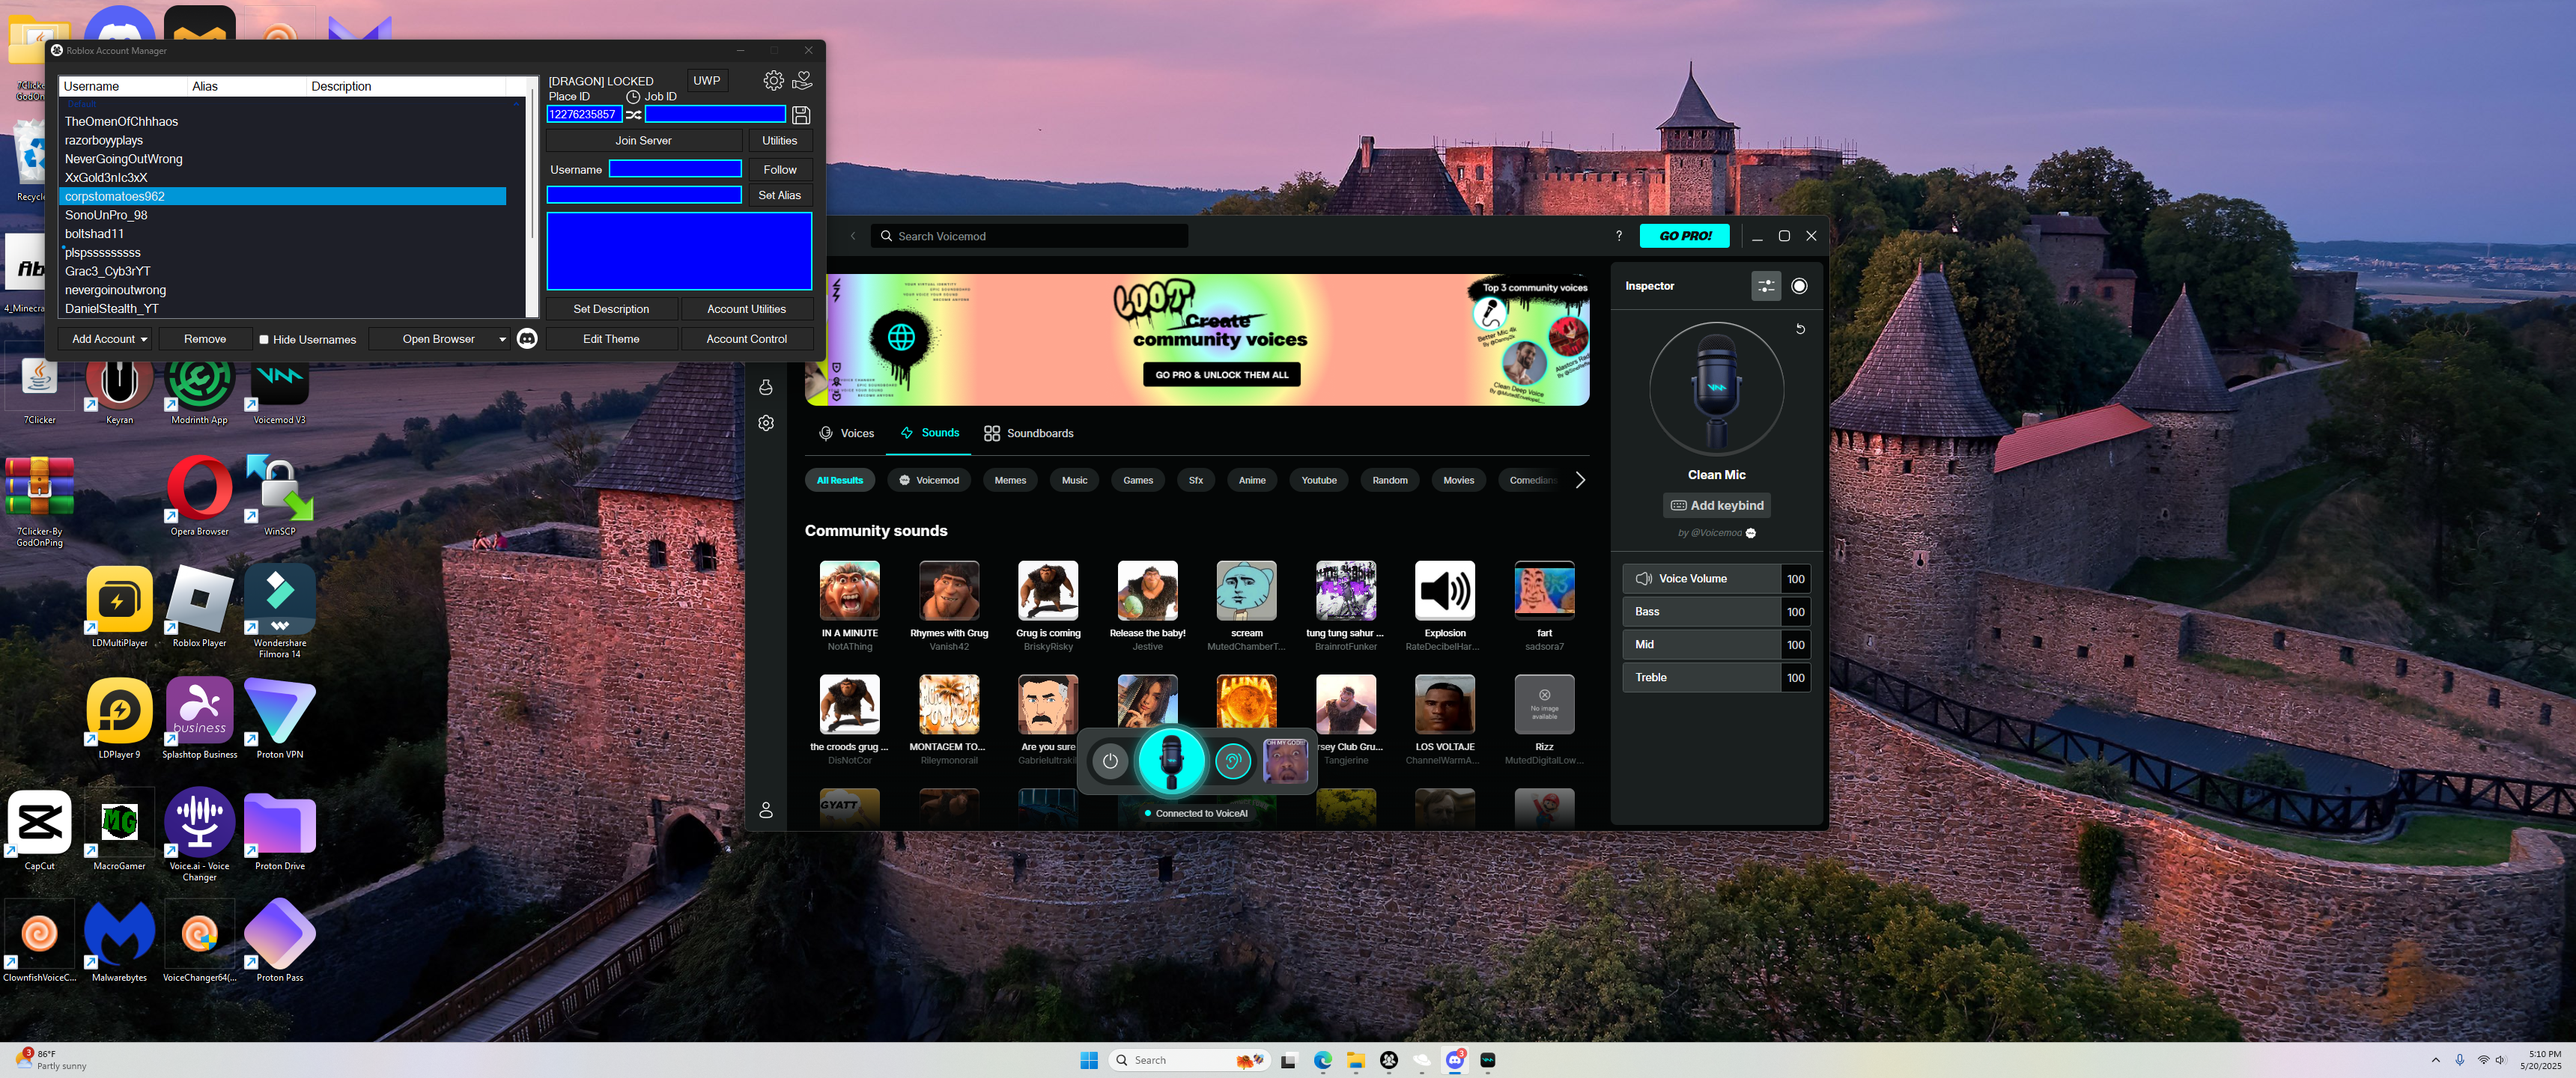Viewport: 2576px width, 1078px height.
Task: Adjust the Bass slider
Action: pos(1700,612)
